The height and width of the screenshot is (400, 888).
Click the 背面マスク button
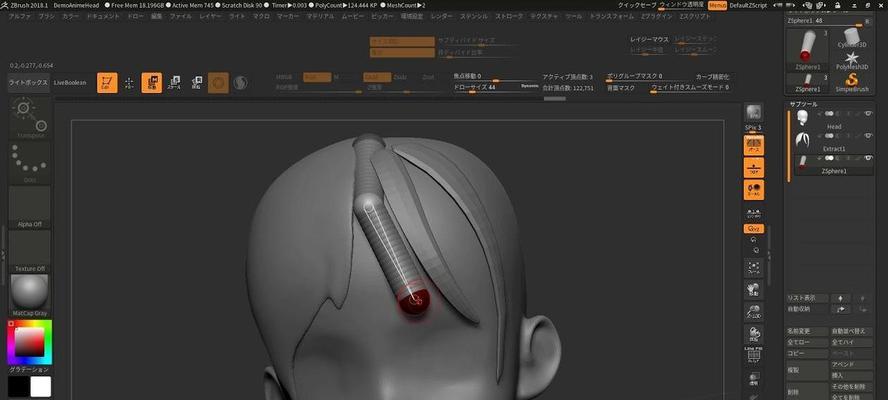[621, 88]
